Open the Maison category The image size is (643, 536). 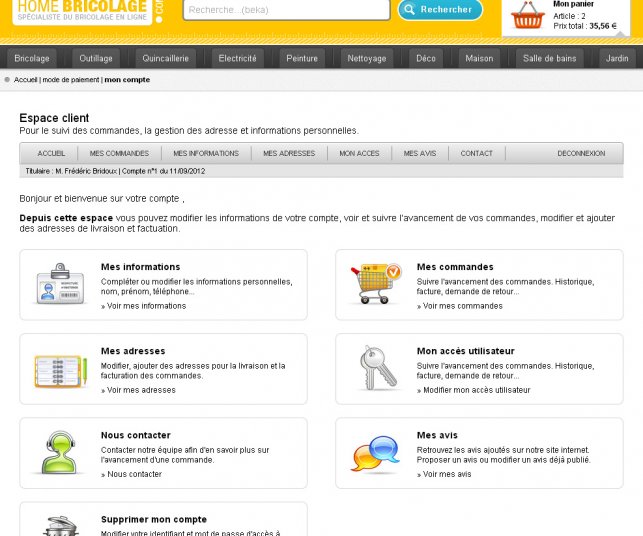pyautogui.click(x=479, y=58)
